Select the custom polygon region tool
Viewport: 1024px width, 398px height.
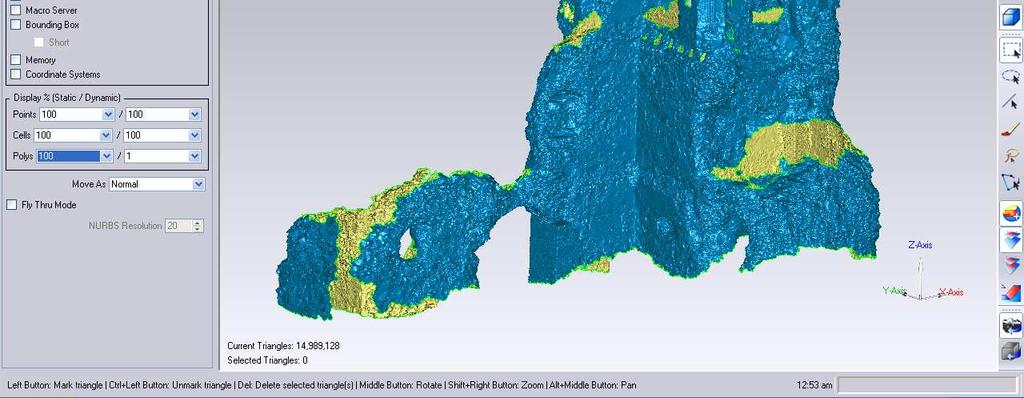(1012, 181)
